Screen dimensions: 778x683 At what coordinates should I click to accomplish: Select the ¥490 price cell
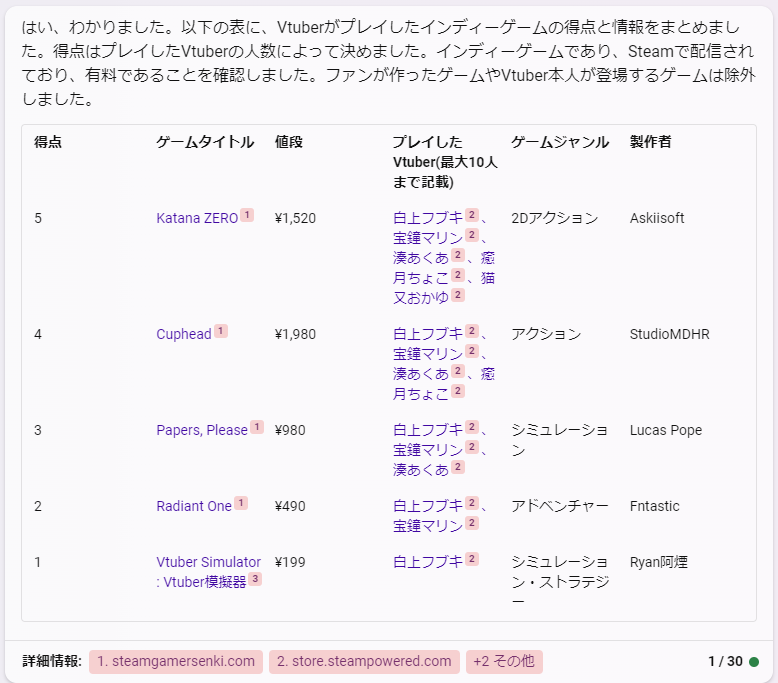[290, 506]
